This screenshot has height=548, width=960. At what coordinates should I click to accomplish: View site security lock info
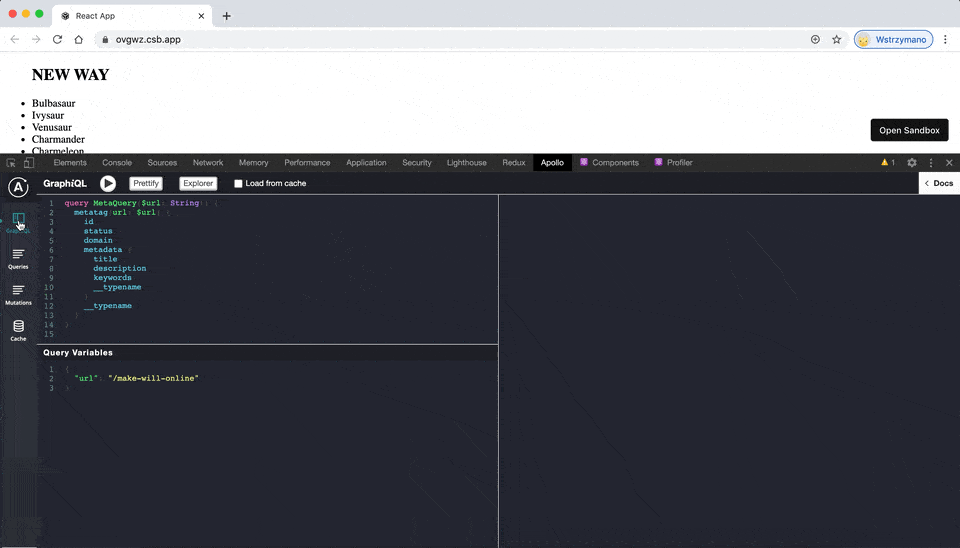105,39
